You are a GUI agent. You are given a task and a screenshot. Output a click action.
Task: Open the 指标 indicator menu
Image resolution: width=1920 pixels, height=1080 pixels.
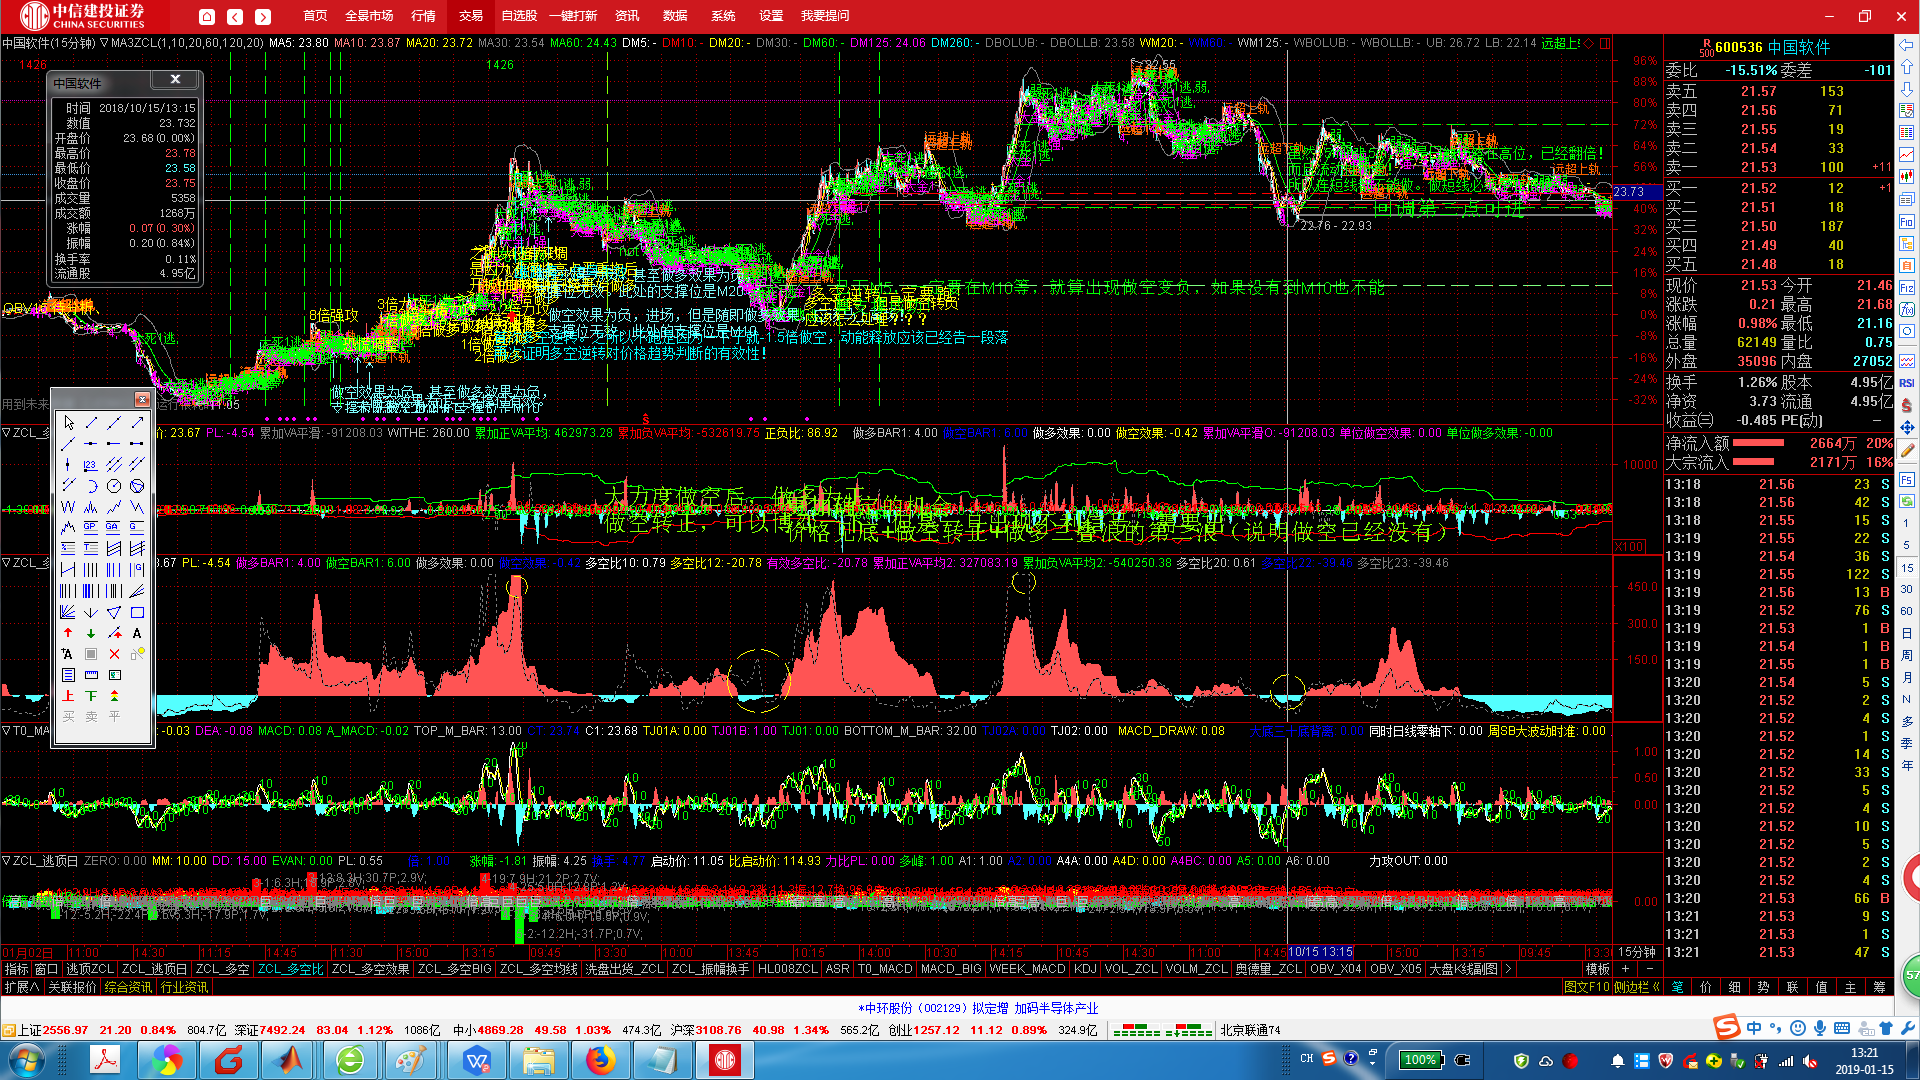(16, 969)
